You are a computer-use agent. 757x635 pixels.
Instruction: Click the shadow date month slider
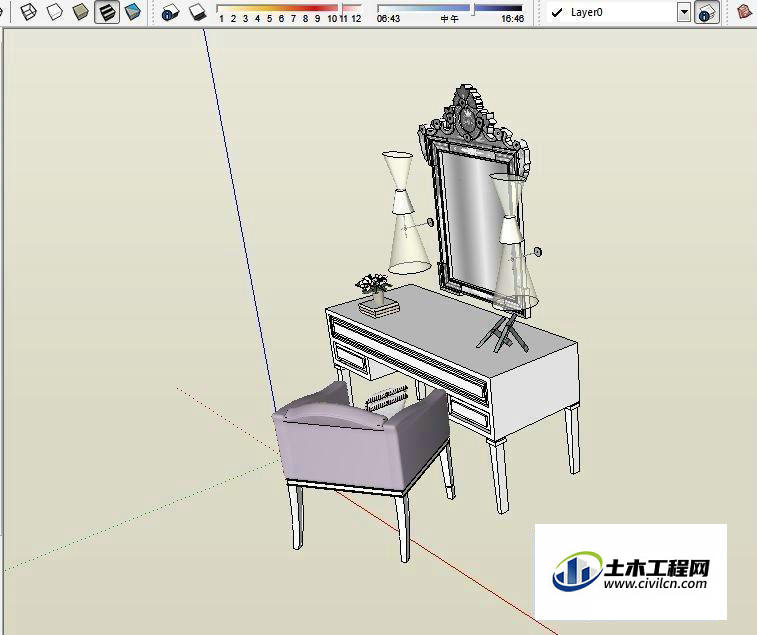289,8
